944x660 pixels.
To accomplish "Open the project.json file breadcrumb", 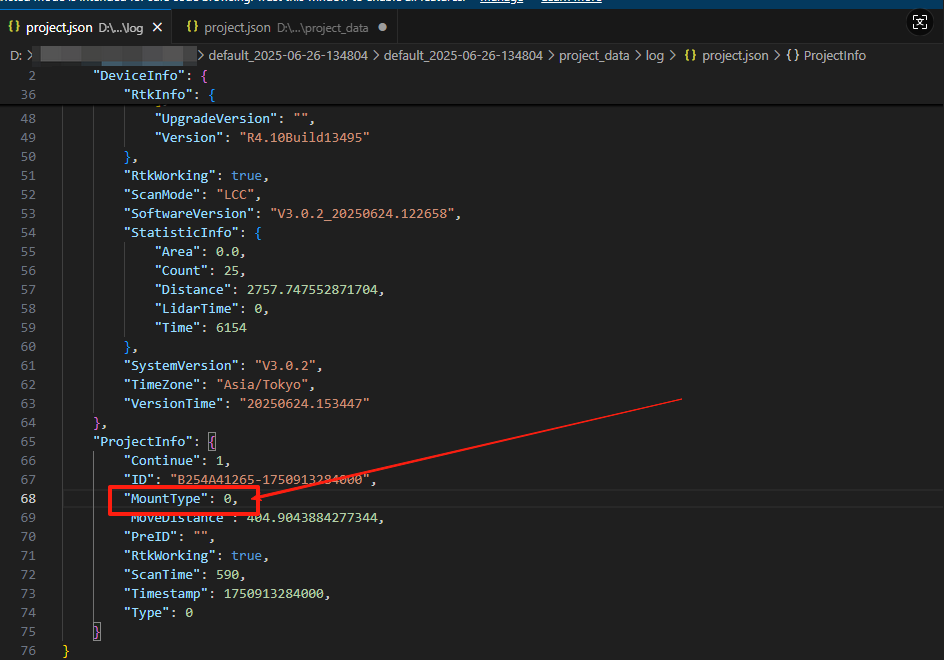I will (735, 55).
